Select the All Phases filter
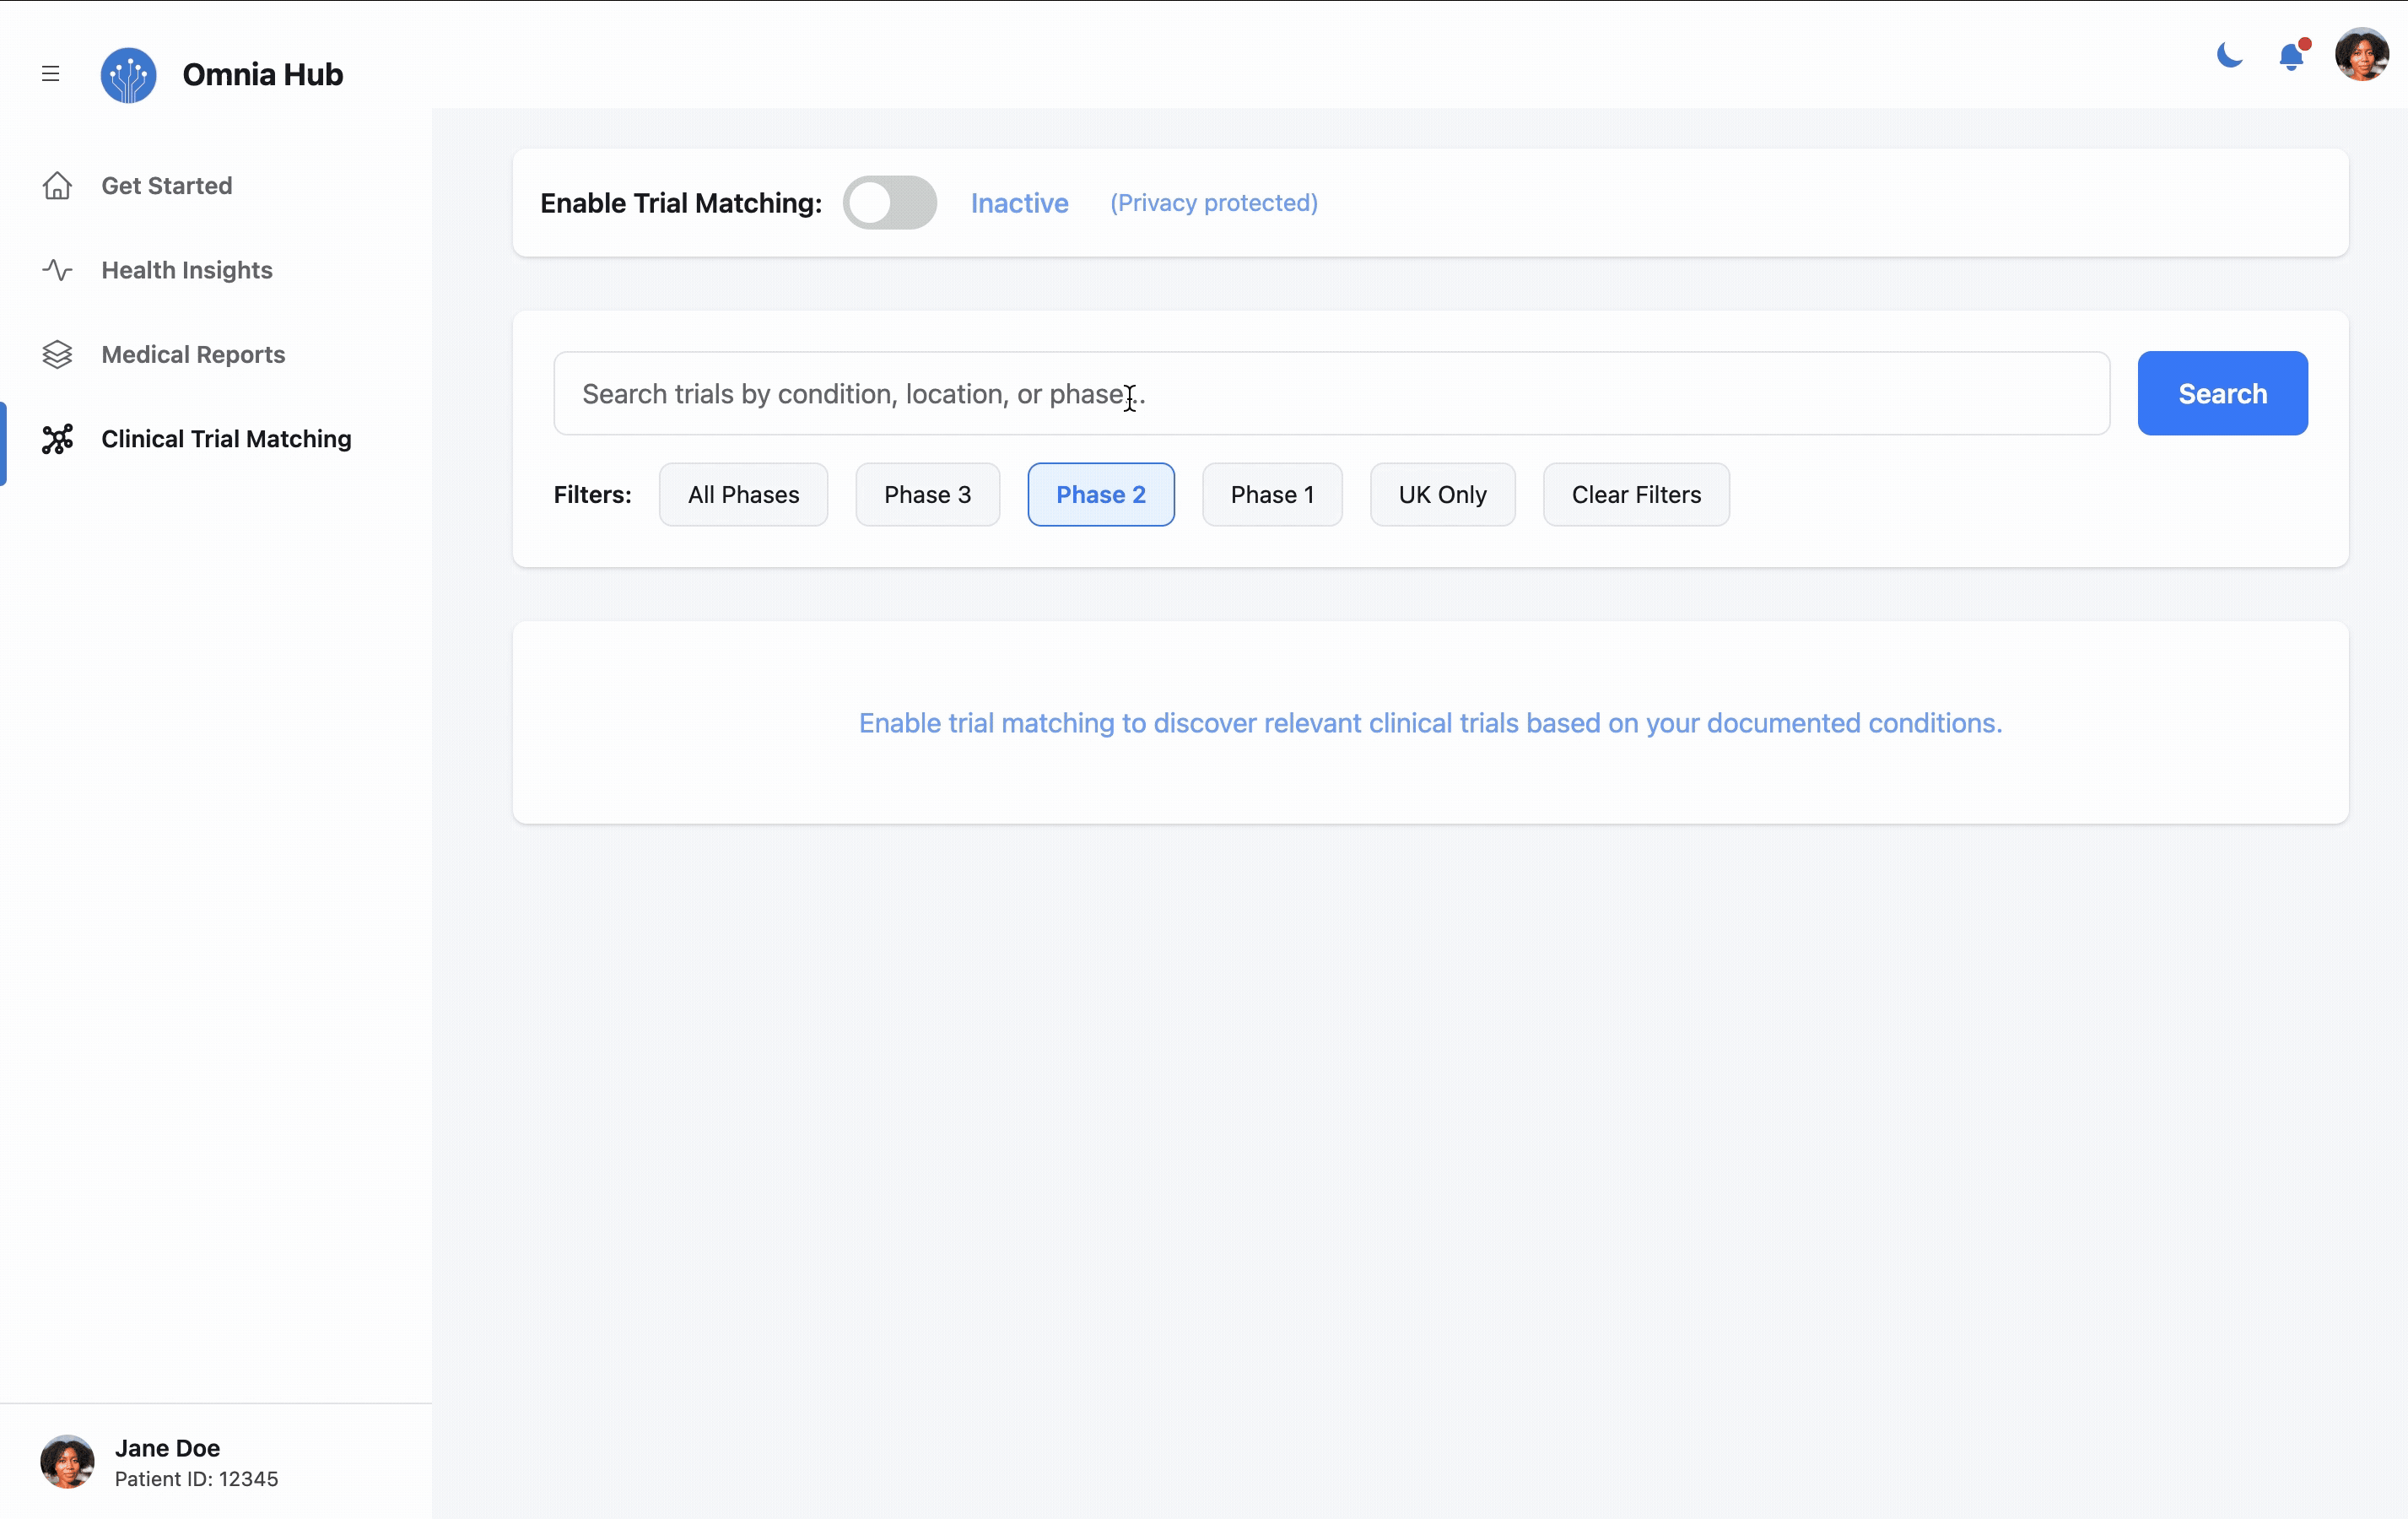 tap(743, 494)
